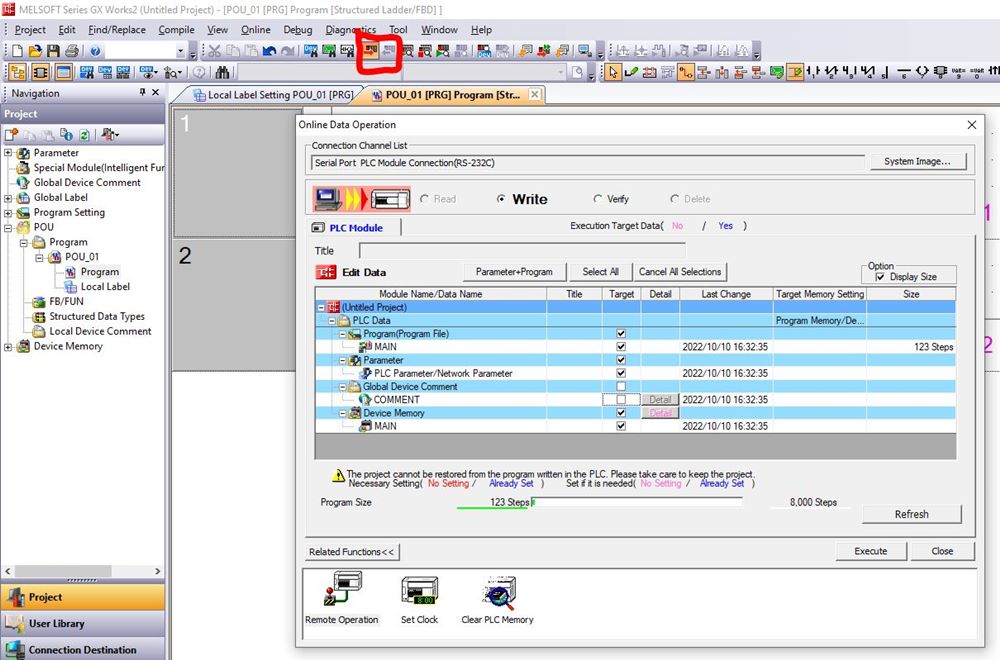This screenshot has height=660, width=1000.
Task: Open the Project menu
Action: tap(30, 29)
